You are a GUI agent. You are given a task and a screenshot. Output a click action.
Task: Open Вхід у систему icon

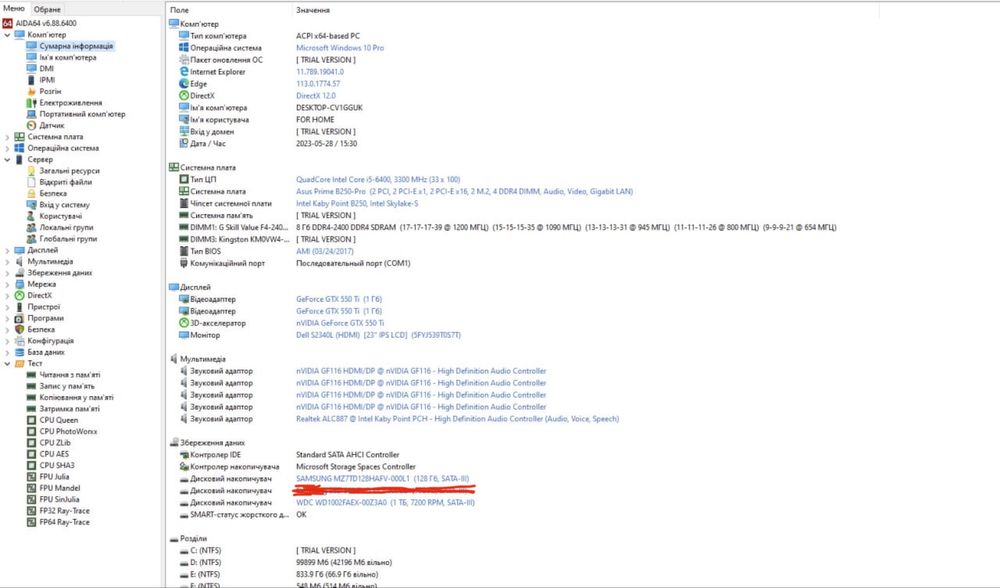pyautogui.click(x=31, y=205)
